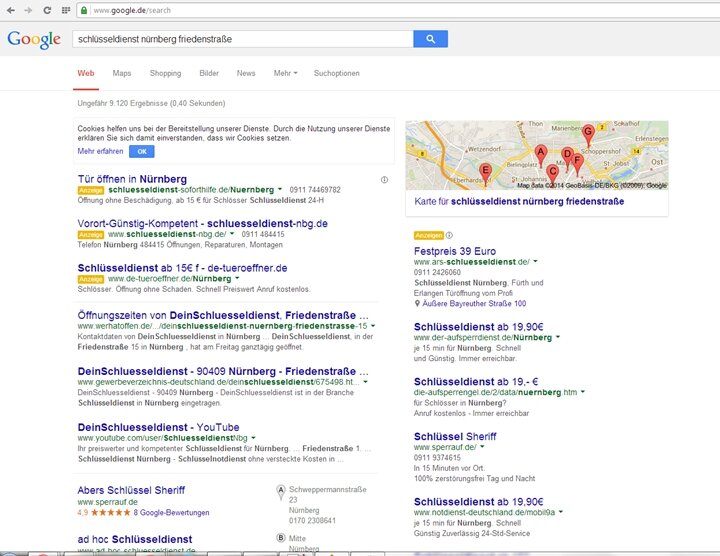Open dropdown arrow after www.sperrauf.de/ ad URL
The image size is (720, 556).
tap(482, 446)
